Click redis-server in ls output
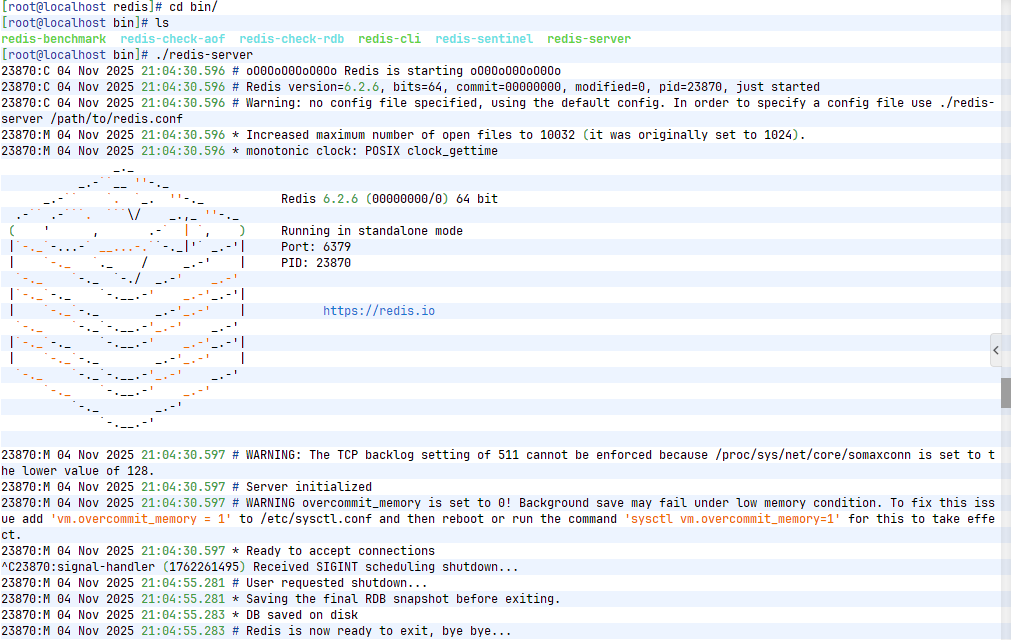 click(x=589, y=39)
